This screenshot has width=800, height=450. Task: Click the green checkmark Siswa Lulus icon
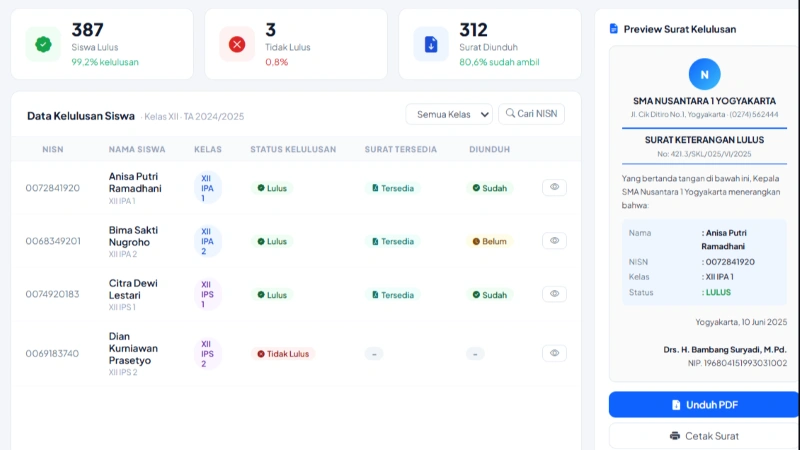click(43, 44)
